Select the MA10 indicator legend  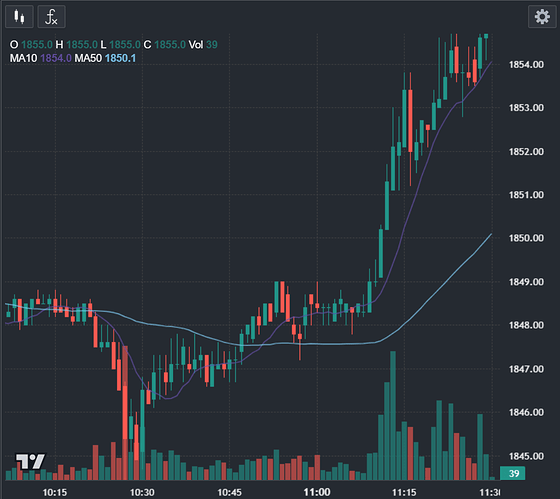[40, 58]
